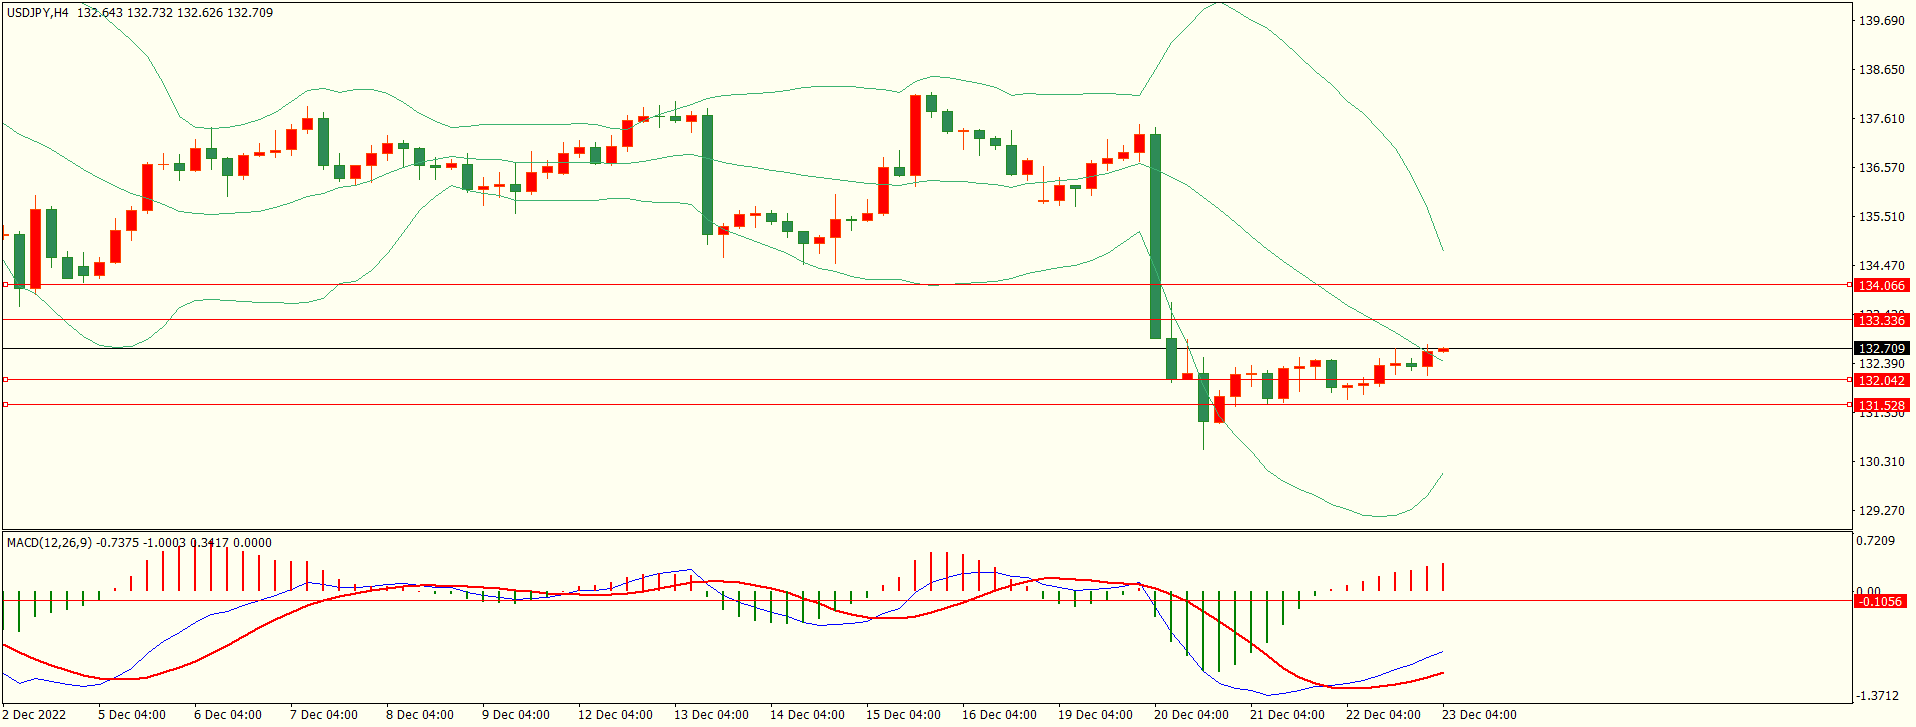Select the 134.066 red price label
The height and width of the screenshot is (727, 1916).
pos(1880,286)
